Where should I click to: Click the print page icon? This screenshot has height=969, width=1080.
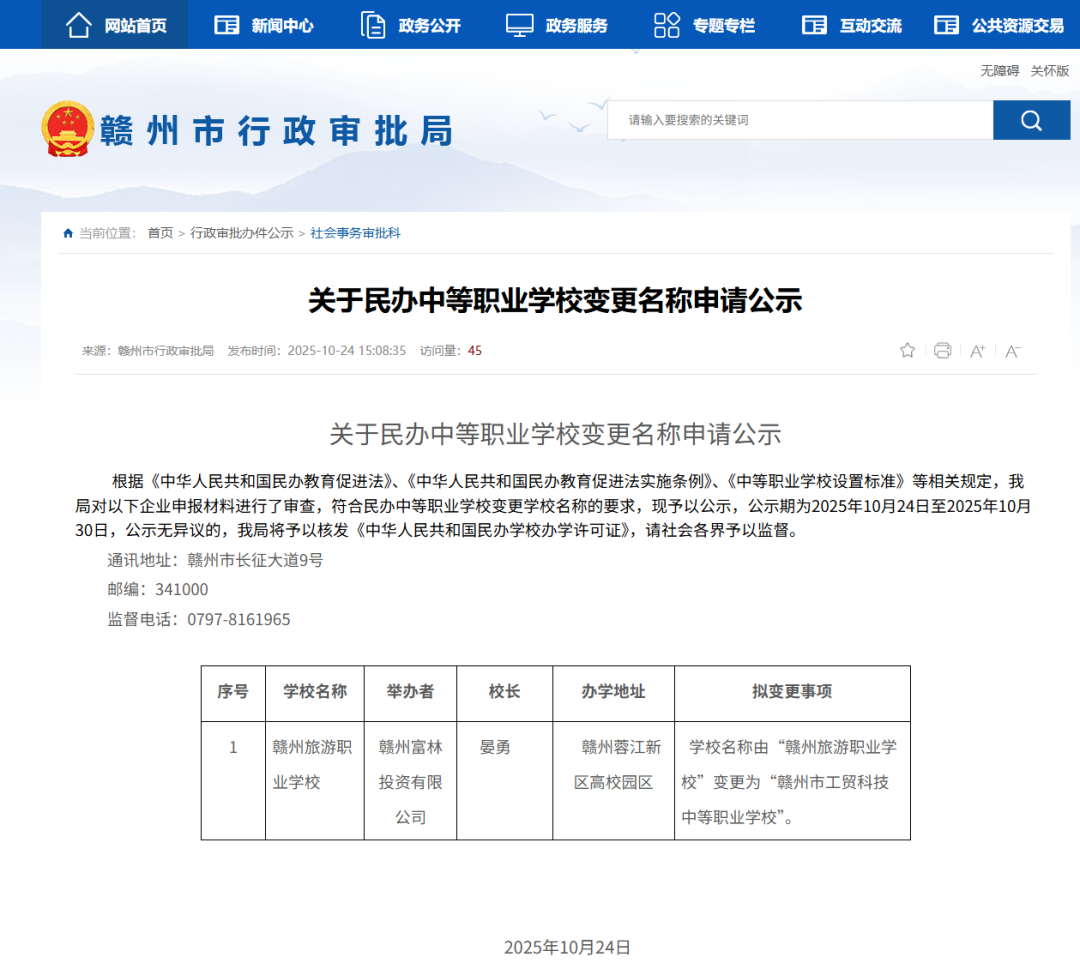pyautogui.click(x=942, y=351)
